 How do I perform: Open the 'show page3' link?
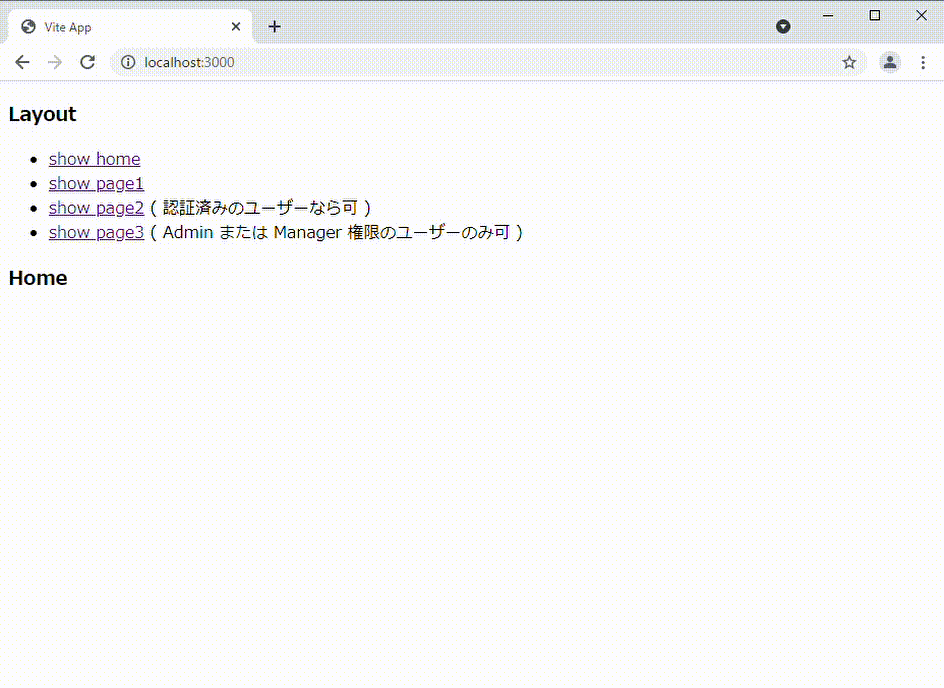[x=96, y=232]
